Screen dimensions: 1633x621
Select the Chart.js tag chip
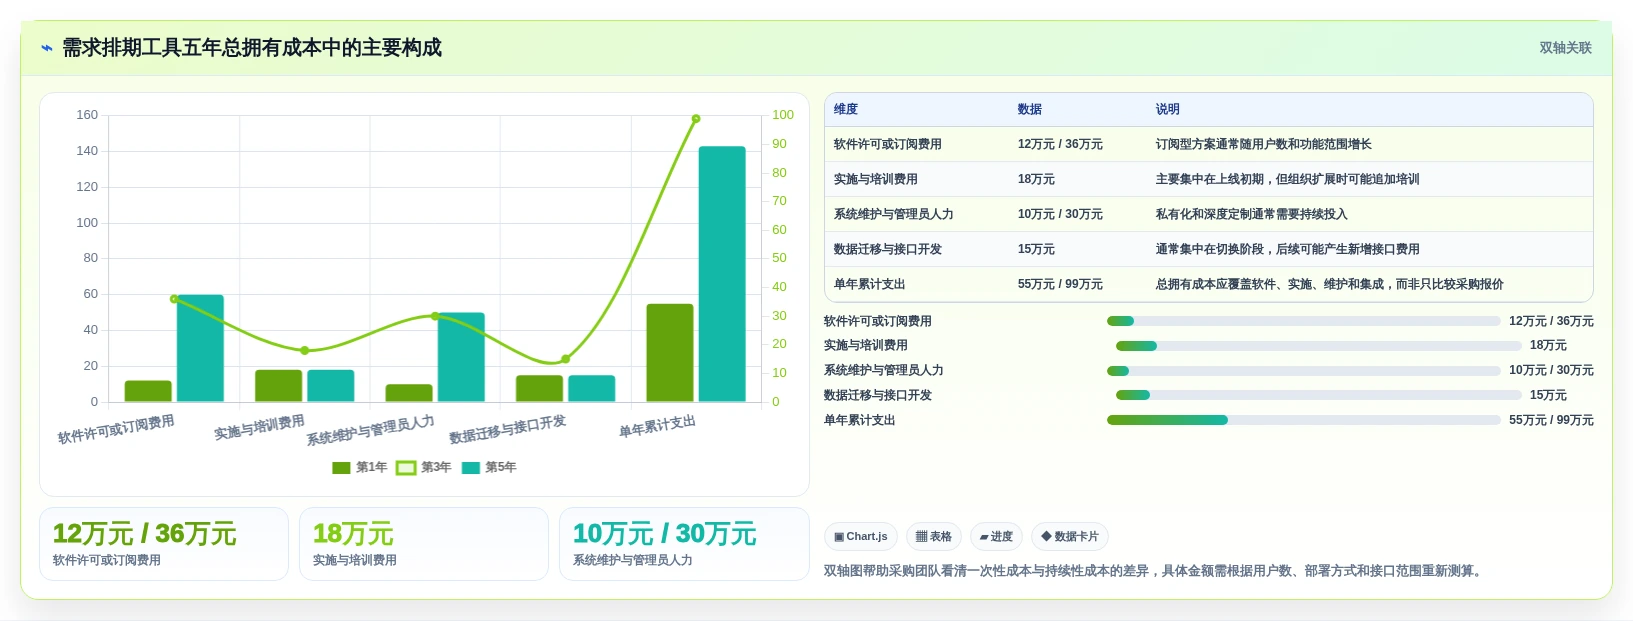point(861,537)
